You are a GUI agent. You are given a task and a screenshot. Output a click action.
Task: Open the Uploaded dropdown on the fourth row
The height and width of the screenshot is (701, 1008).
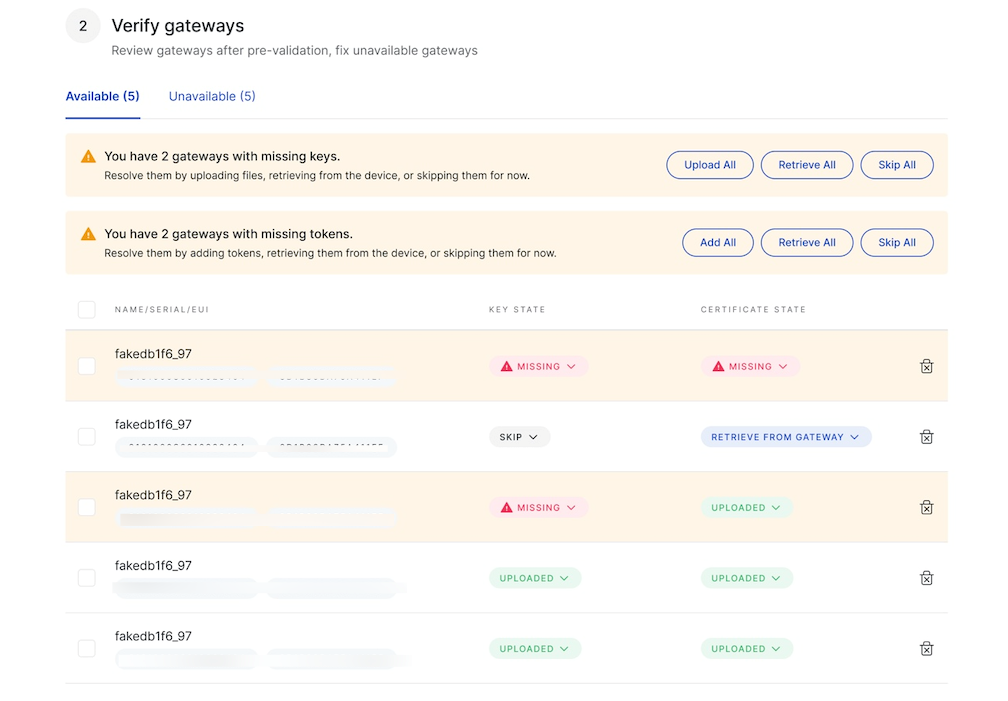(535, 578)
